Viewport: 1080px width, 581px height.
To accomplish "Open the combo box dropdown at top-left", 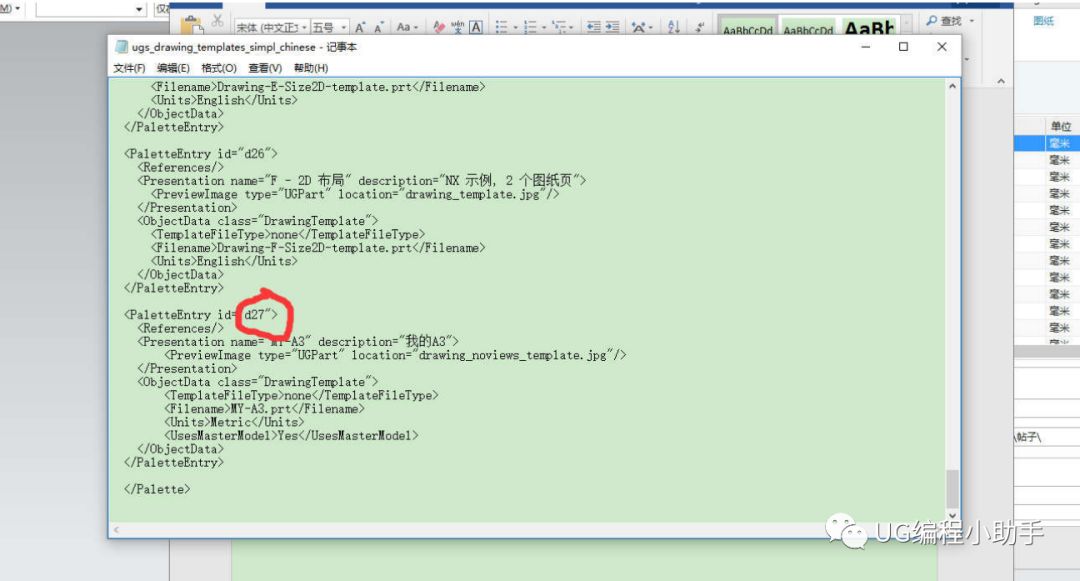I will tap(139, 9).
